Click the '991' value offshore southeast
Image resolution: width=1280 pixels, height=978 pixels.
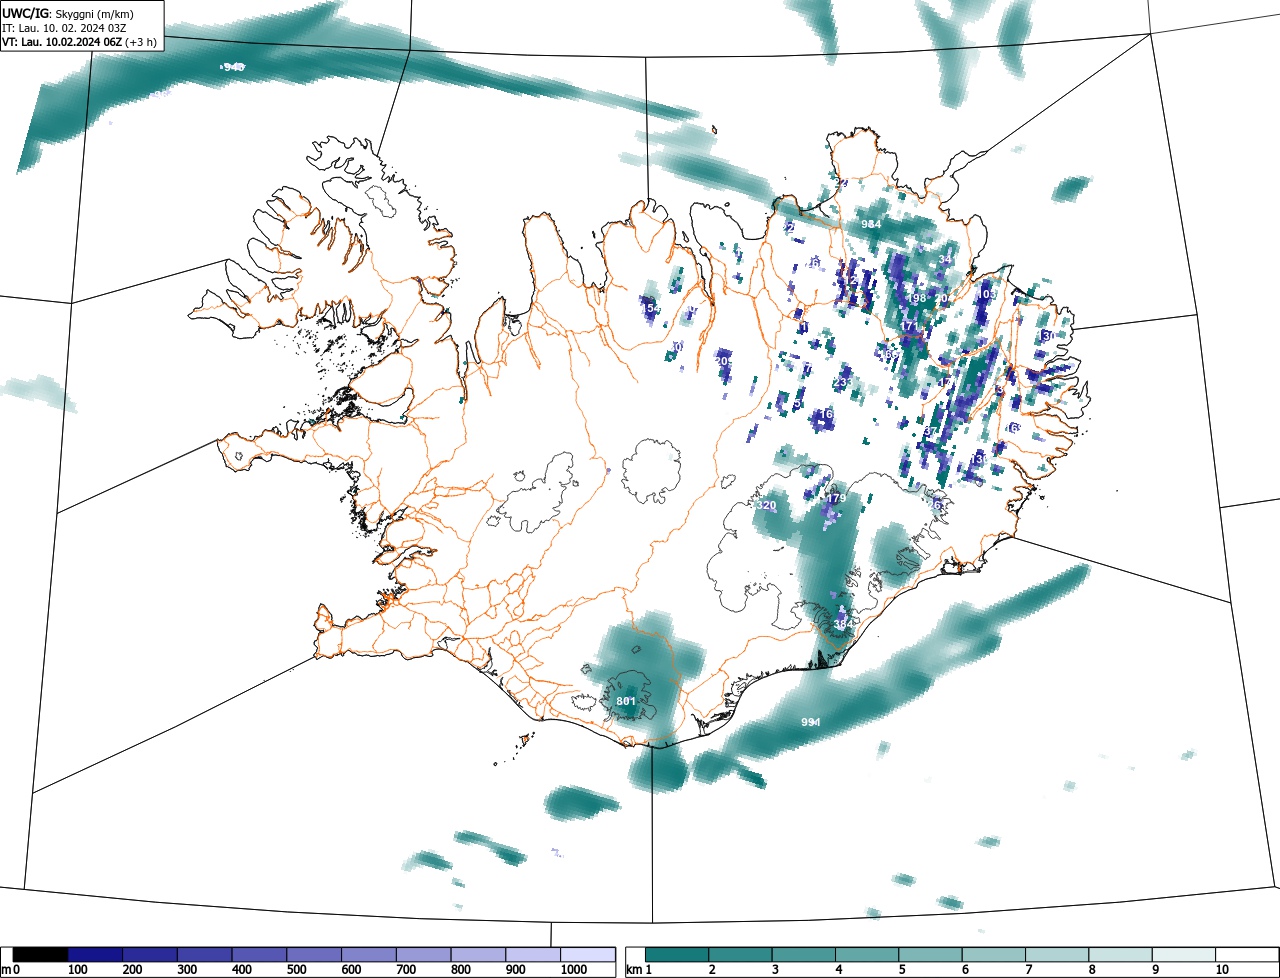(x=811, y=722)
